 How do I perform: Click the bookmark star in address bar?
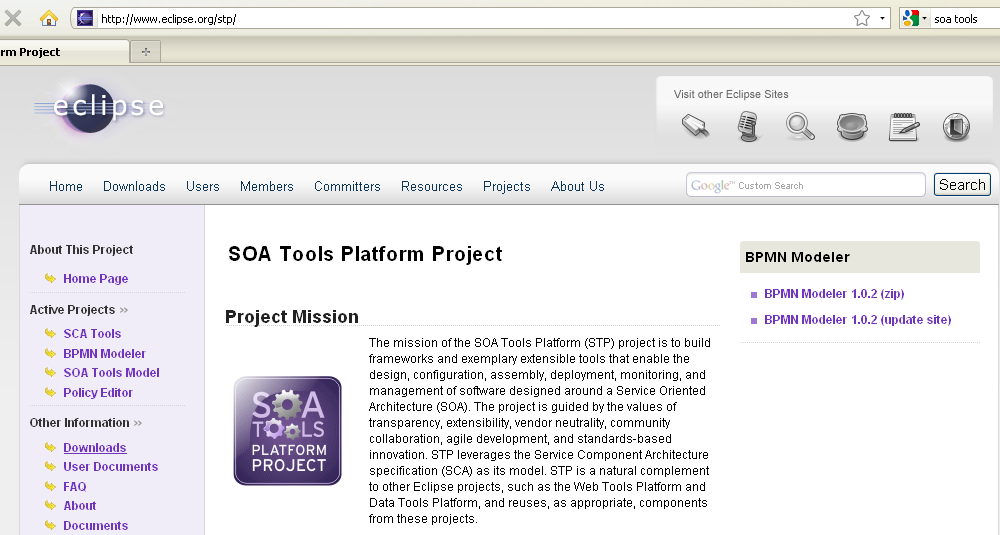(x=861, y=18)
